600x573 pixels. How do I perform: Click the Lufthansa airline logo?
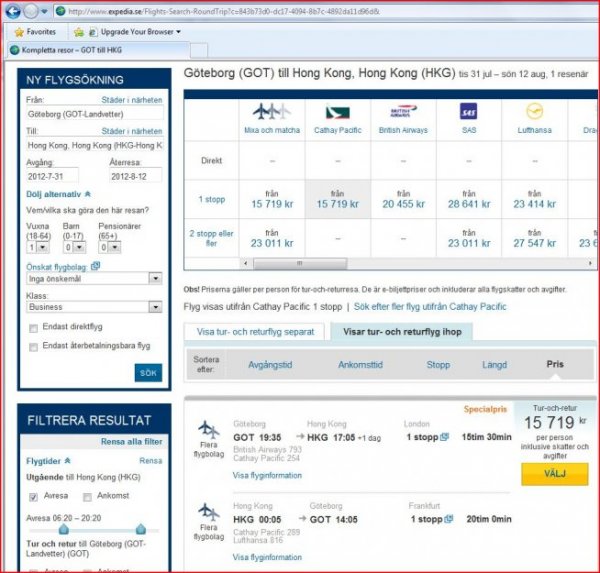[x=534, y=111]
